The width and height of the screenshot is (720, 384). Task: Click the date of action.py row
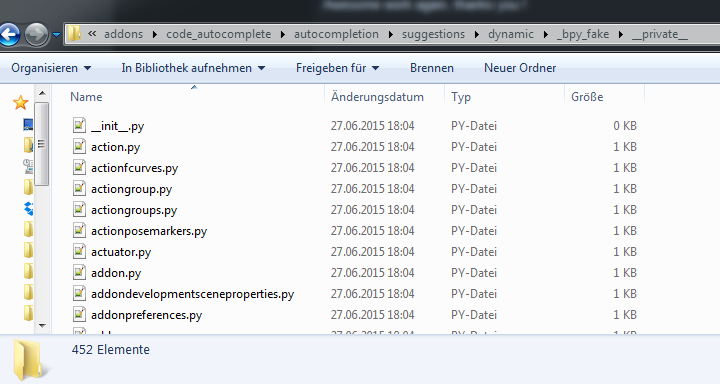click(372, 147)
